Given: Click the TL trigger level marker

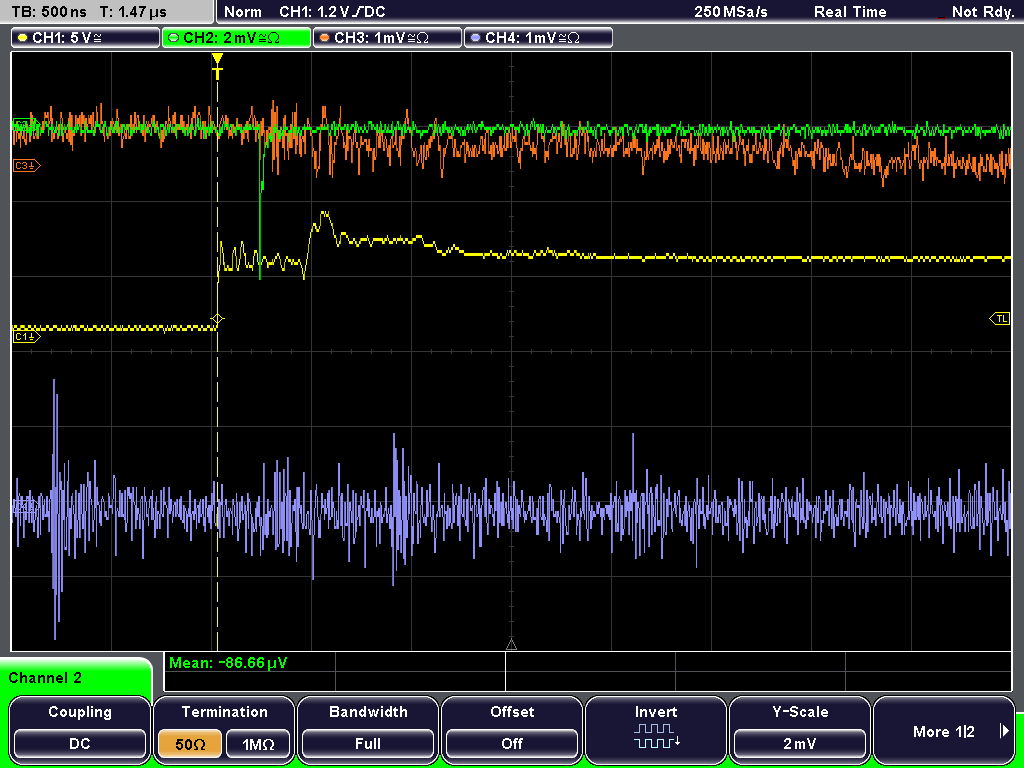Looking at the screenshot, I should click(x=1000, y=319).
